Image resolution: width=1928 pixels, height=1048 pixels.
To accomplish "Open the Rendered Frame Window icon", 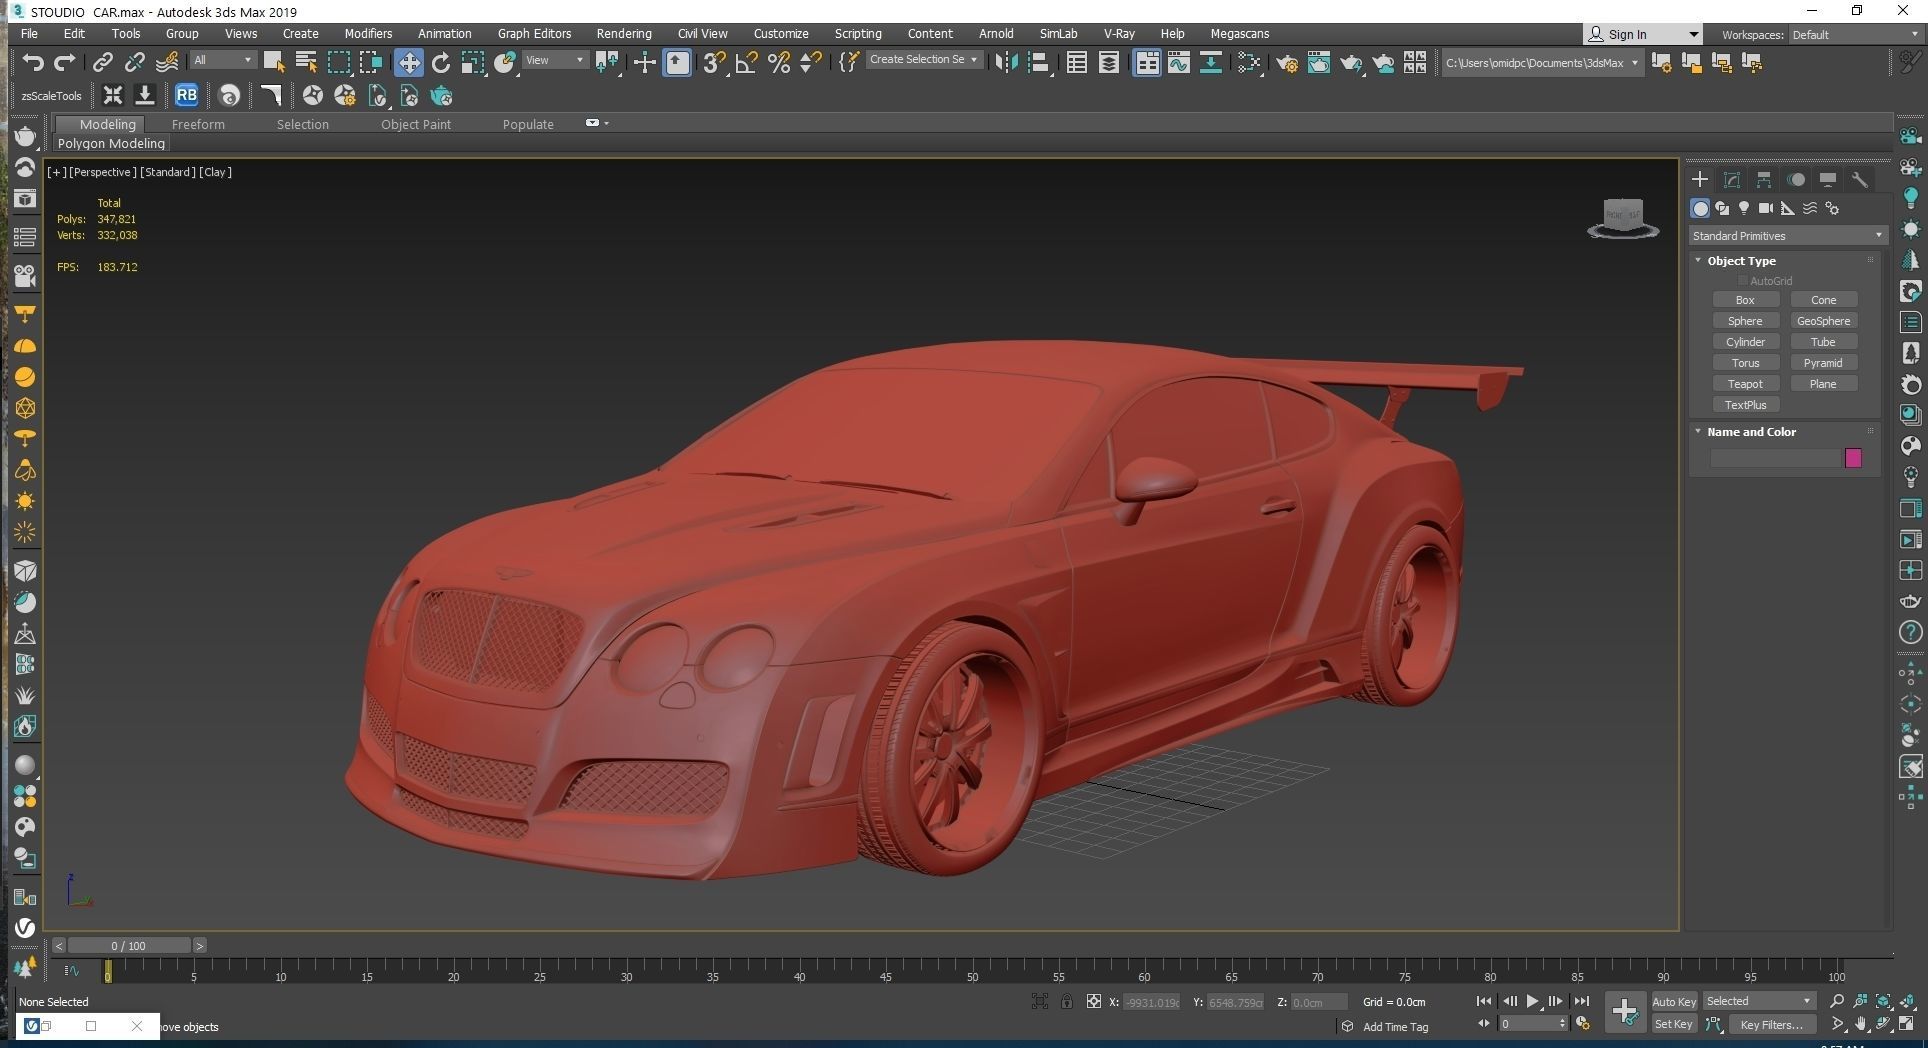I will [x=1319, y=63].
